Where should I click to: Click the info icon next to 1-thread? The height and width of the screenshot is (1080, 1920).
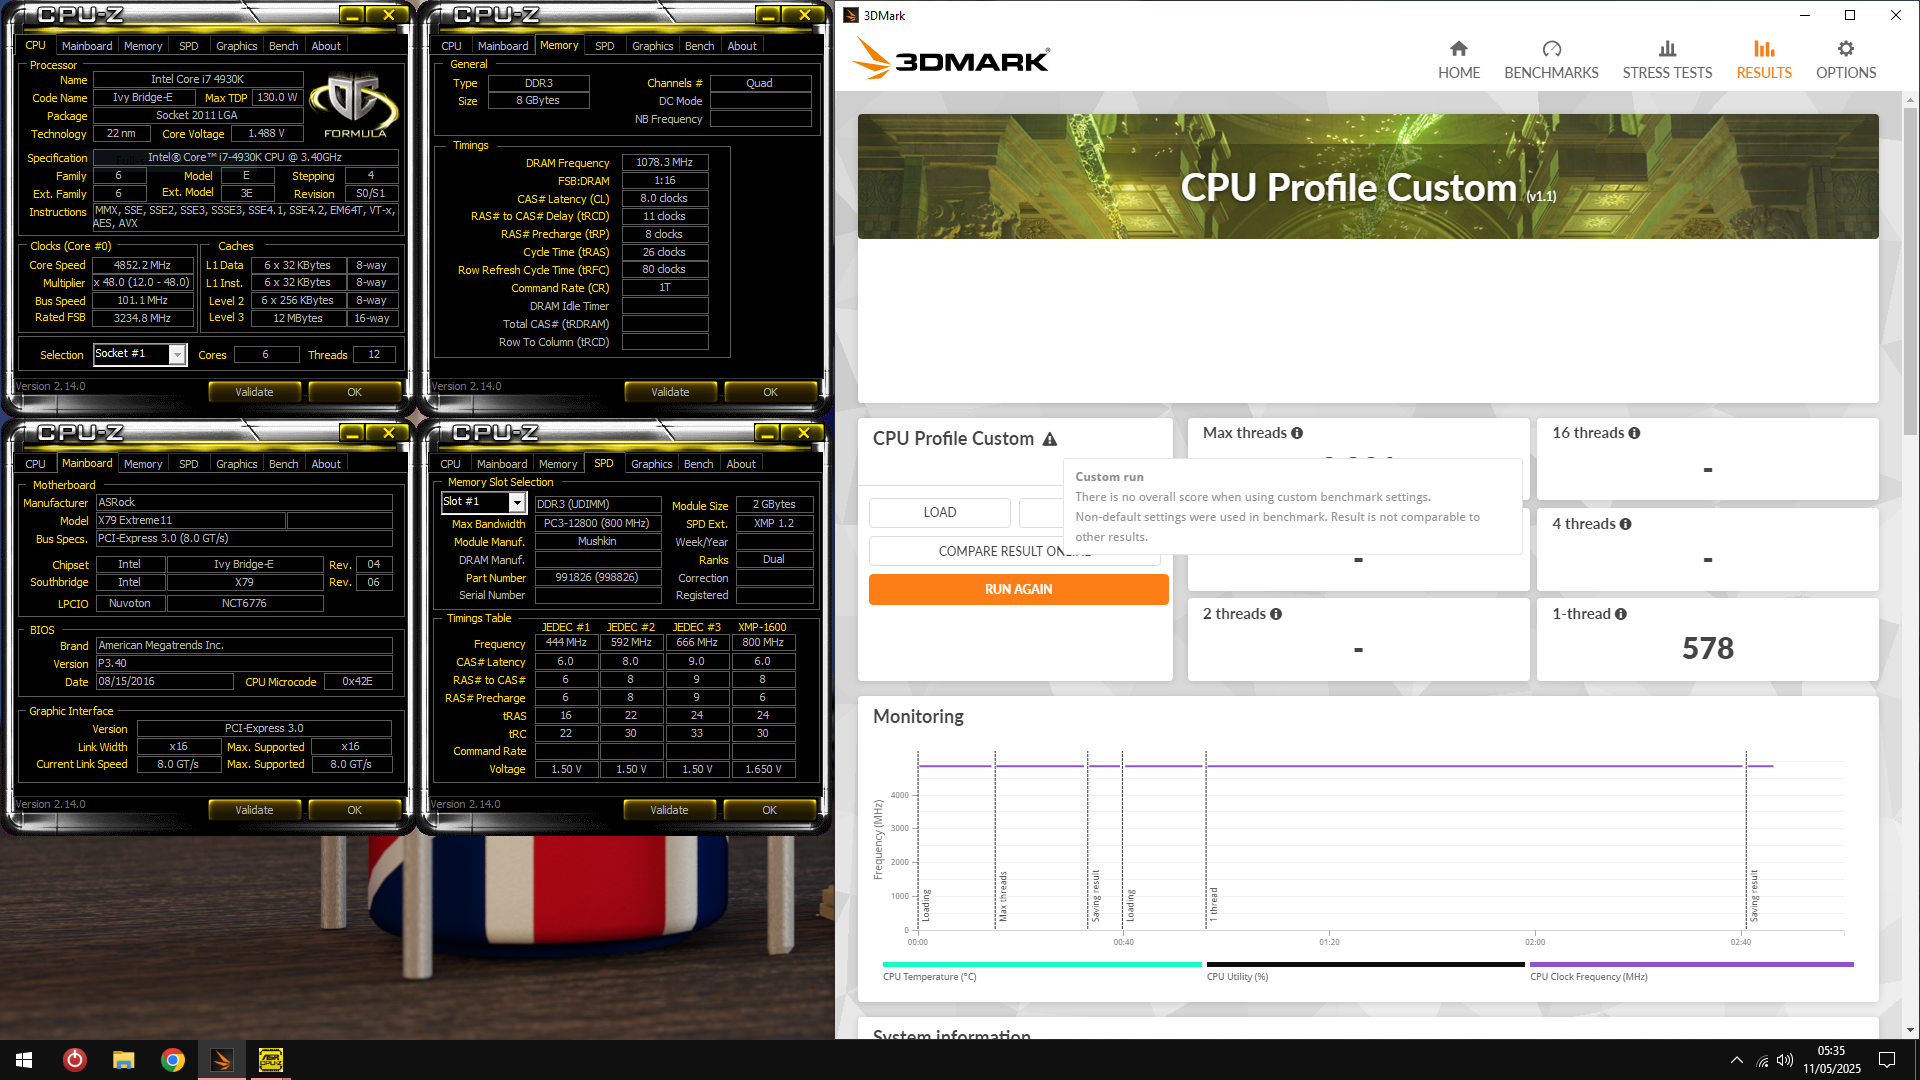point(1621,614)
